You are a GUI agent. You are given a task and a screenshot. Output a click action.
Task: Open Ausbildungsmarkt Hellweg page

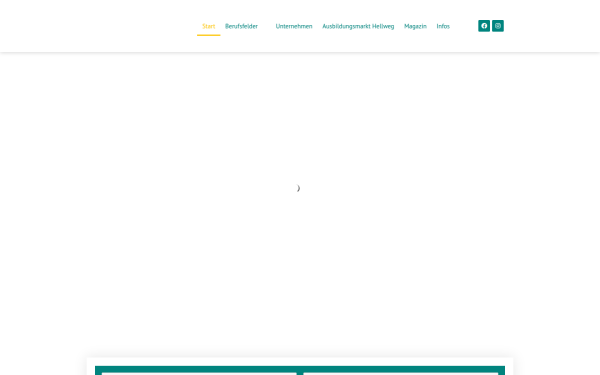(x=358, y=26)
